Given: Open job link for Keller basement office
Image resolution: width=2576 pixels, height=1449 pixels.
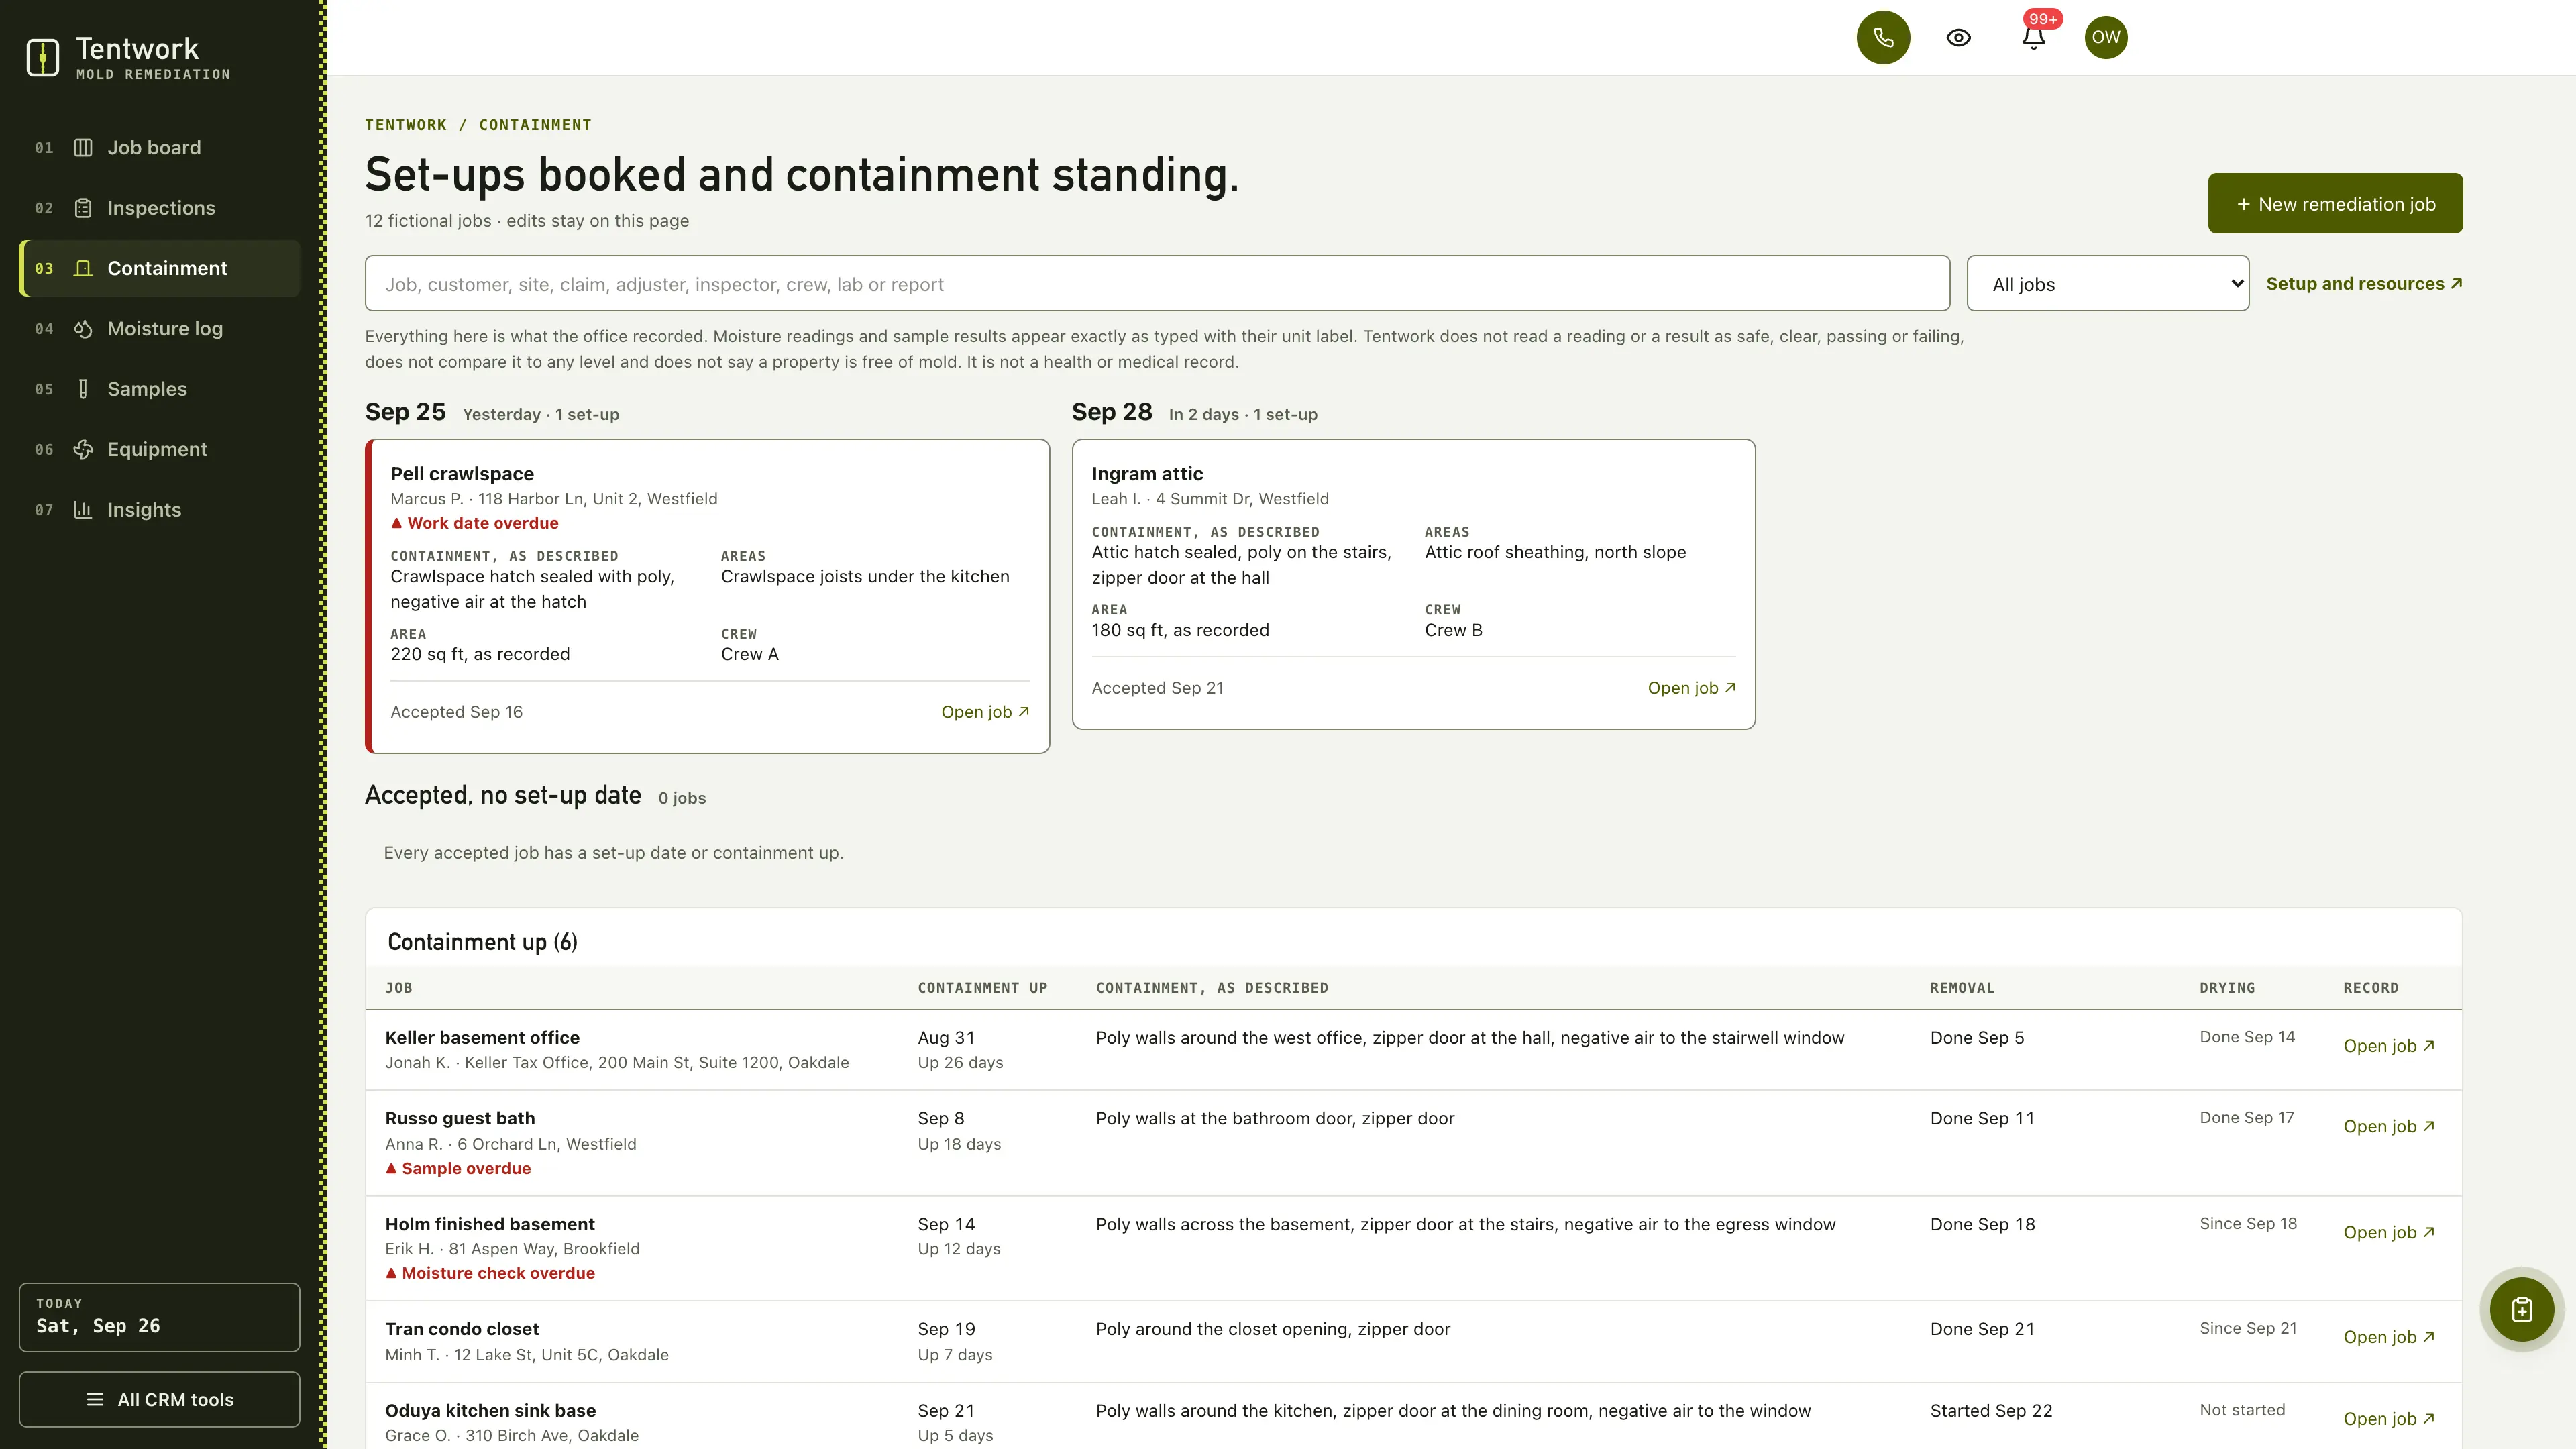Looking at the screenshot, I should (x=2389, y=1046).
